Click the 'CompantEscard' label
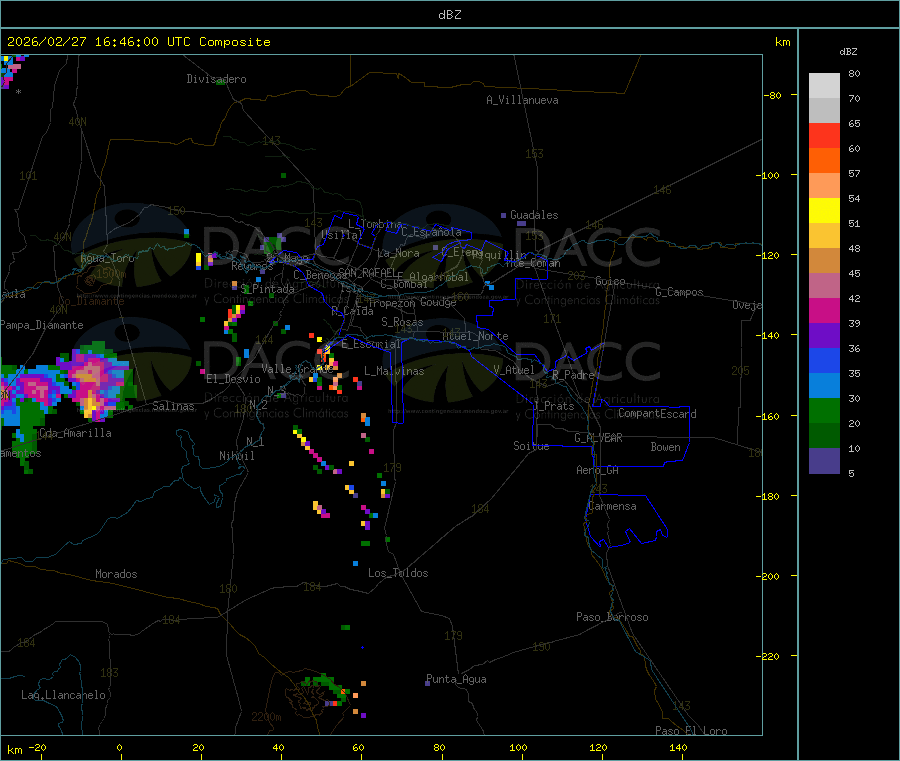Viewport: 900px width, 761px height. coord(657,414)
